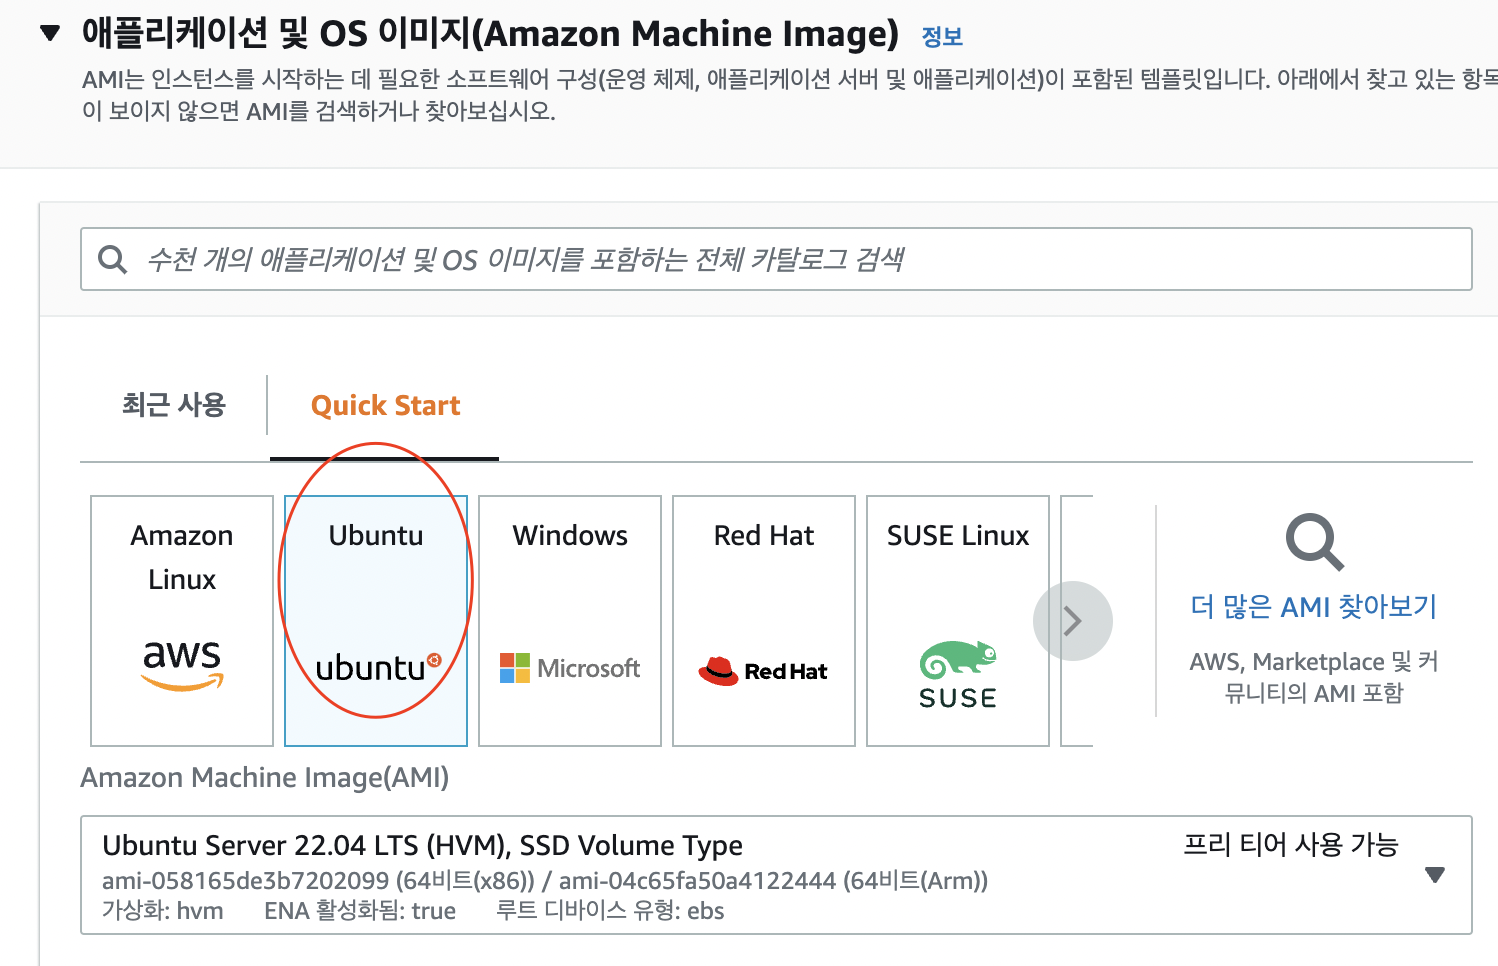
Task: Click the AMI catalog search field
Action: (776, 259)
